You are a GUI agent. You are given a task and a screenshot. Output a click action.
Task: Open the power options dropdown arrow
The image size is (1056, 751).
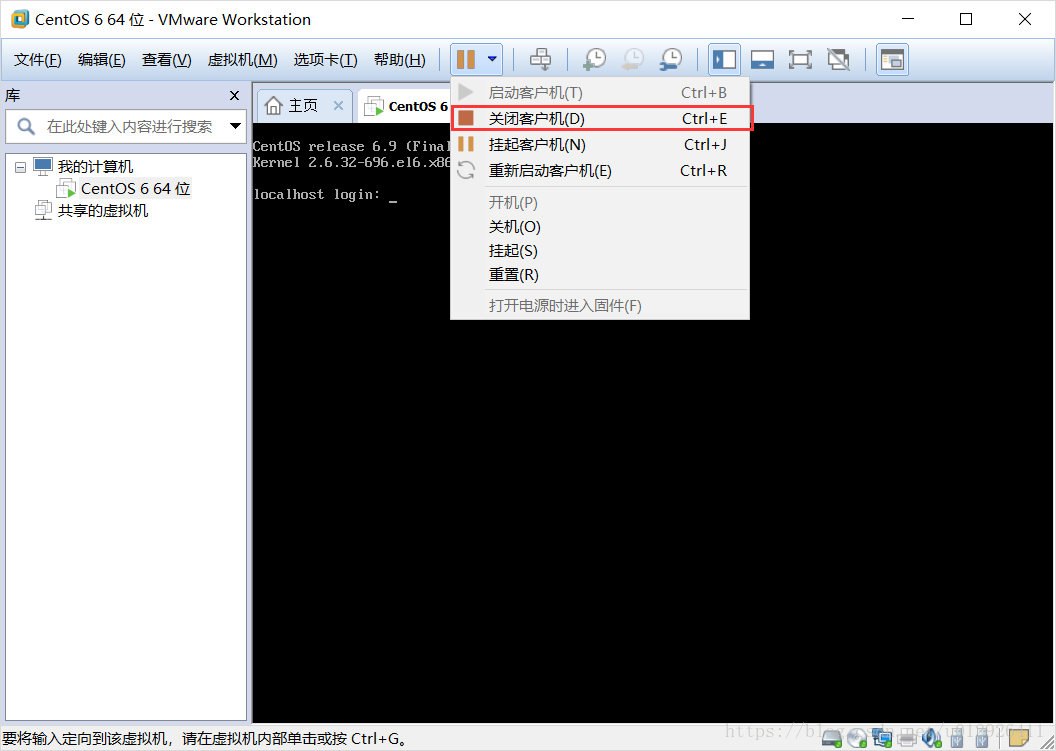(492, 59)
